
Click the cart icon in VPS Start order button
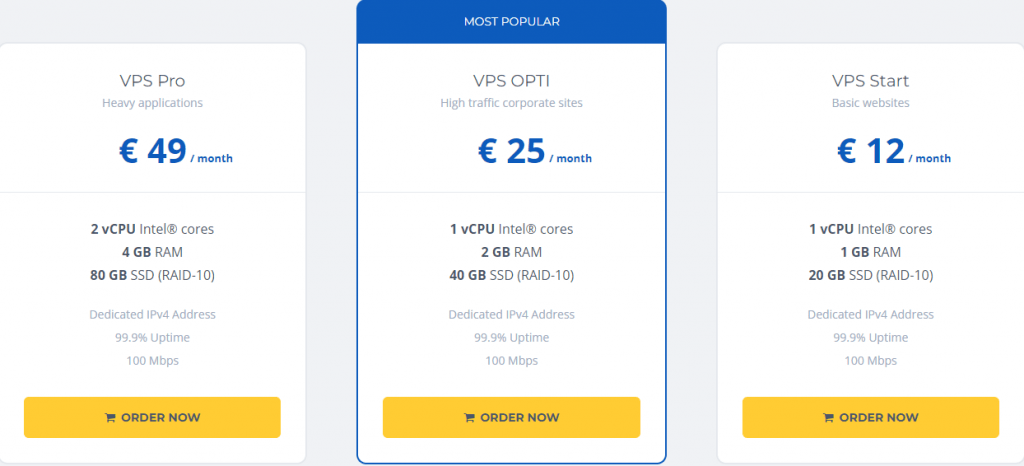pos(828,418)
